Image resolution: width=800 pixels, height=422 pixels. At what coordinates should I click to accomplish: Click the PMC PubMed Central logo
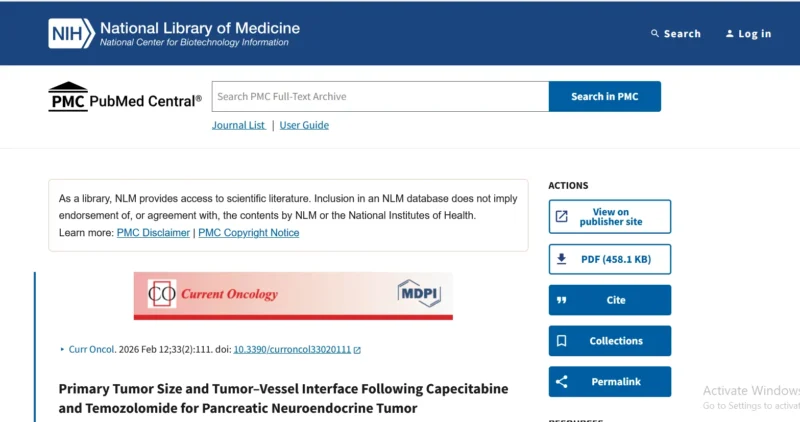tap(124, 97)
